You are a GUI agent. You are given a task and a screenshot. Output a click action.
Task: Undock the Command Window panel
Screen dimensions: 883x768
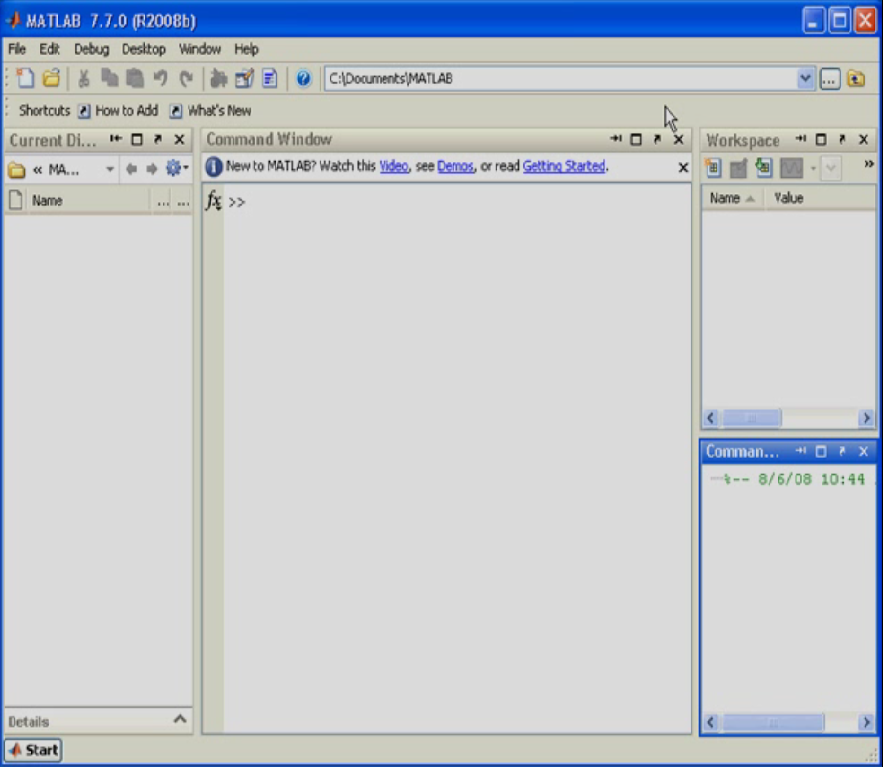pyautogui.click(x=657, y=139)
